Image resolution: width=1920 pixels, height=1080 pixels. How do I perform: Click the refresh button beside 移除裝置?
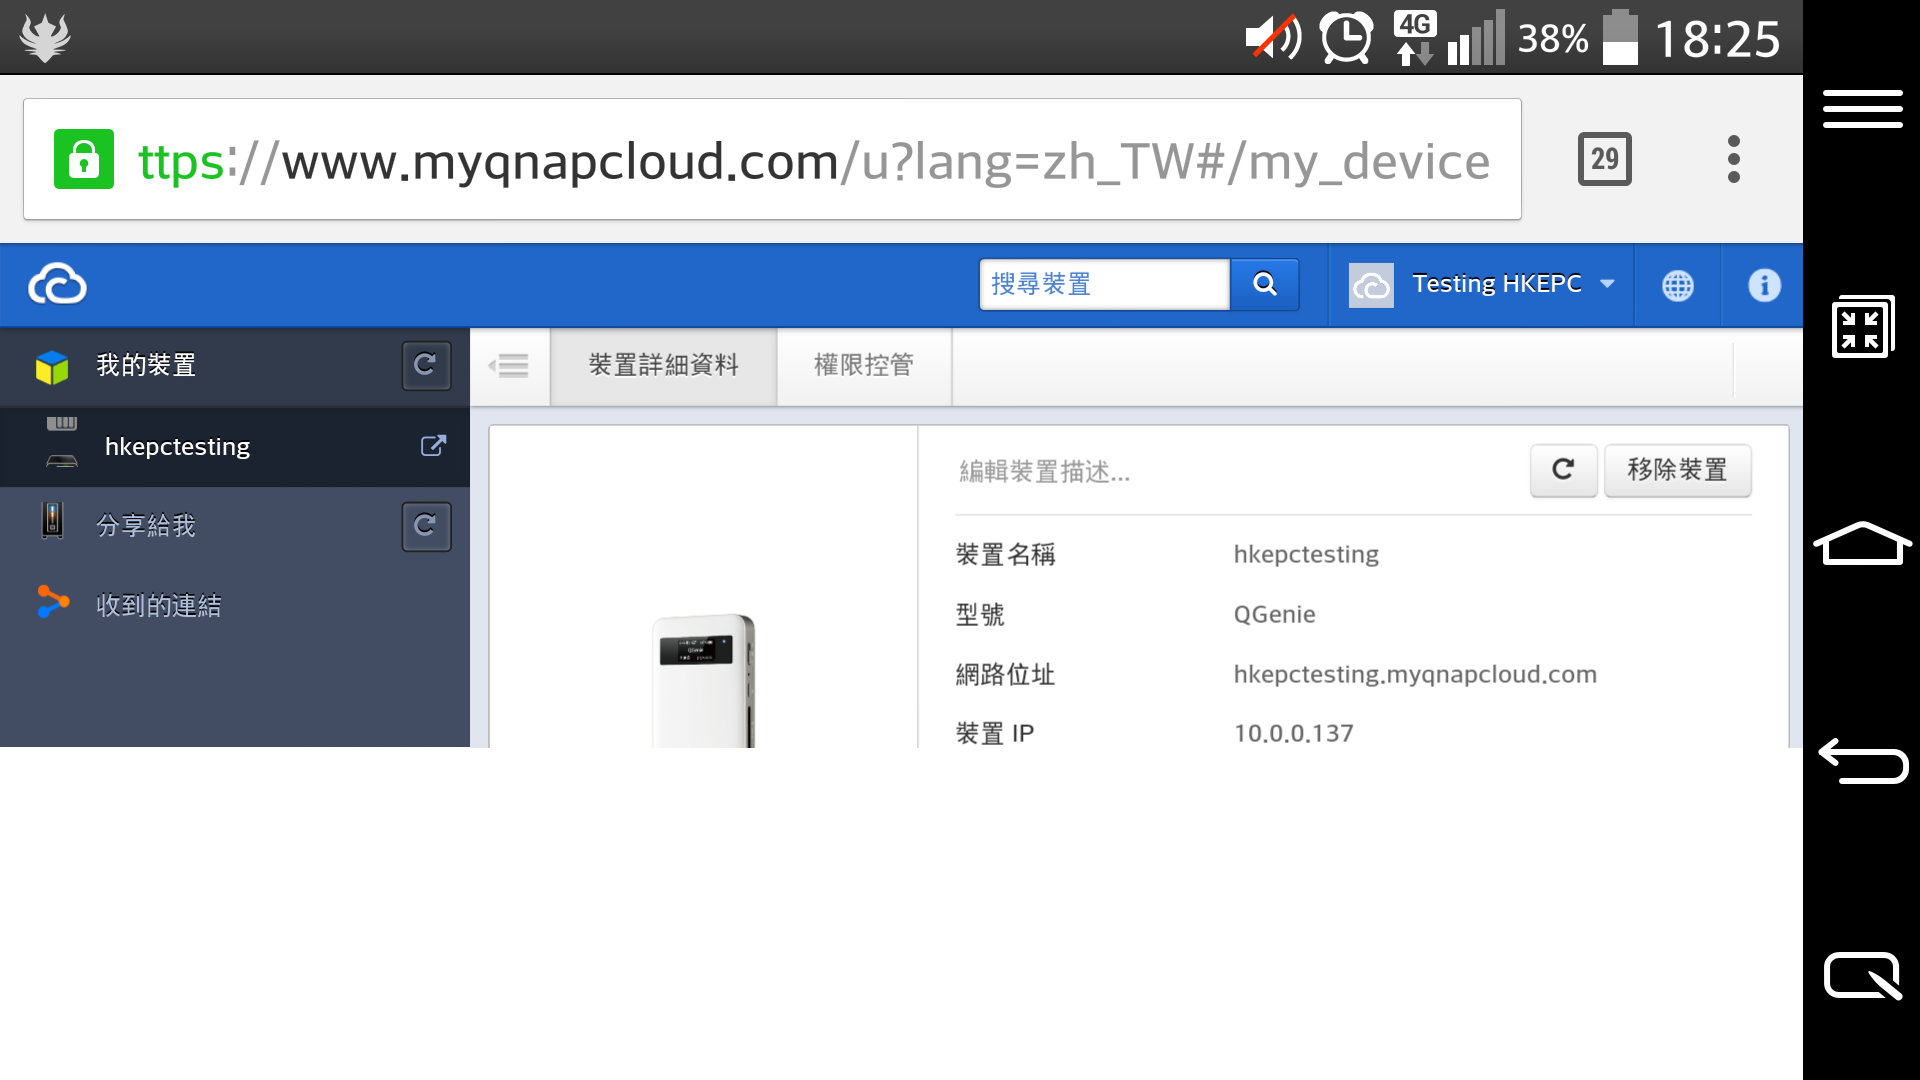tap(1563, 470)
